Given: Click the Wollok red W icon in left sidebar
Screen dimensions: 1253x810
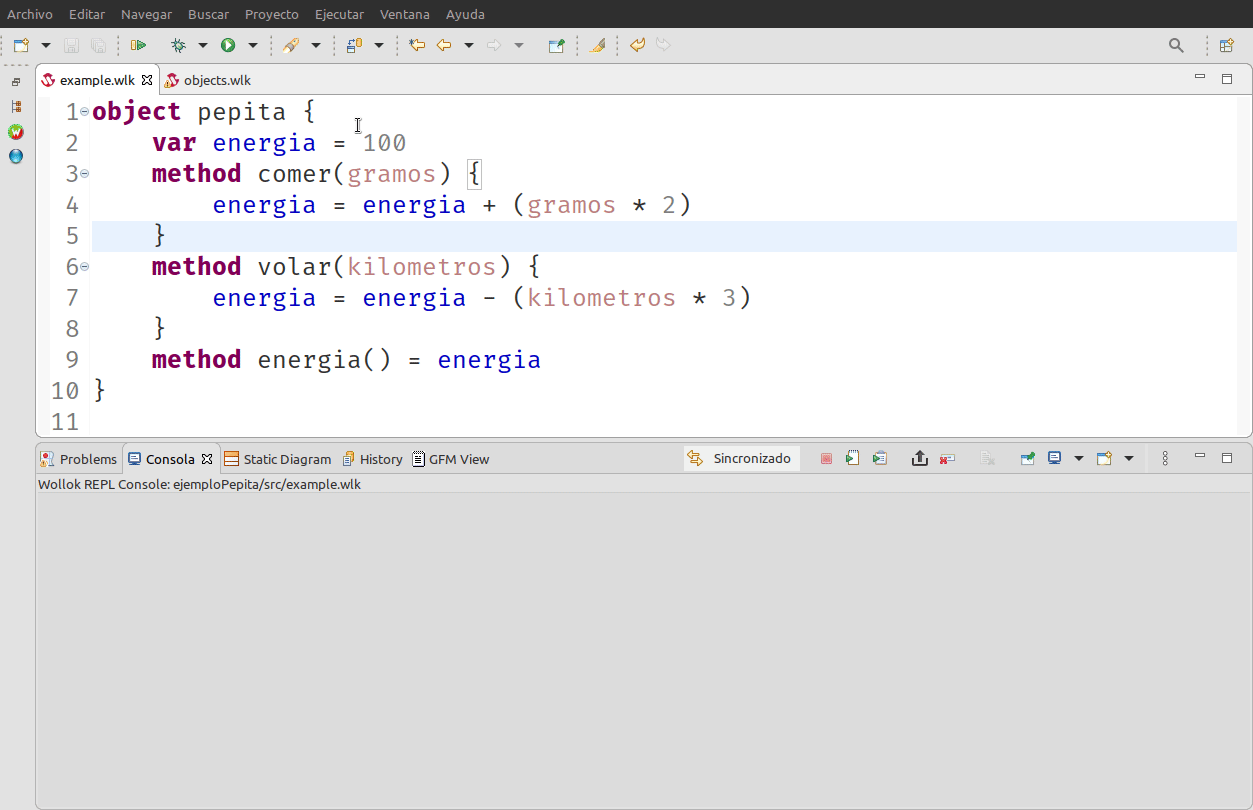Looking at the screenshot, I should tap(16, 132).
